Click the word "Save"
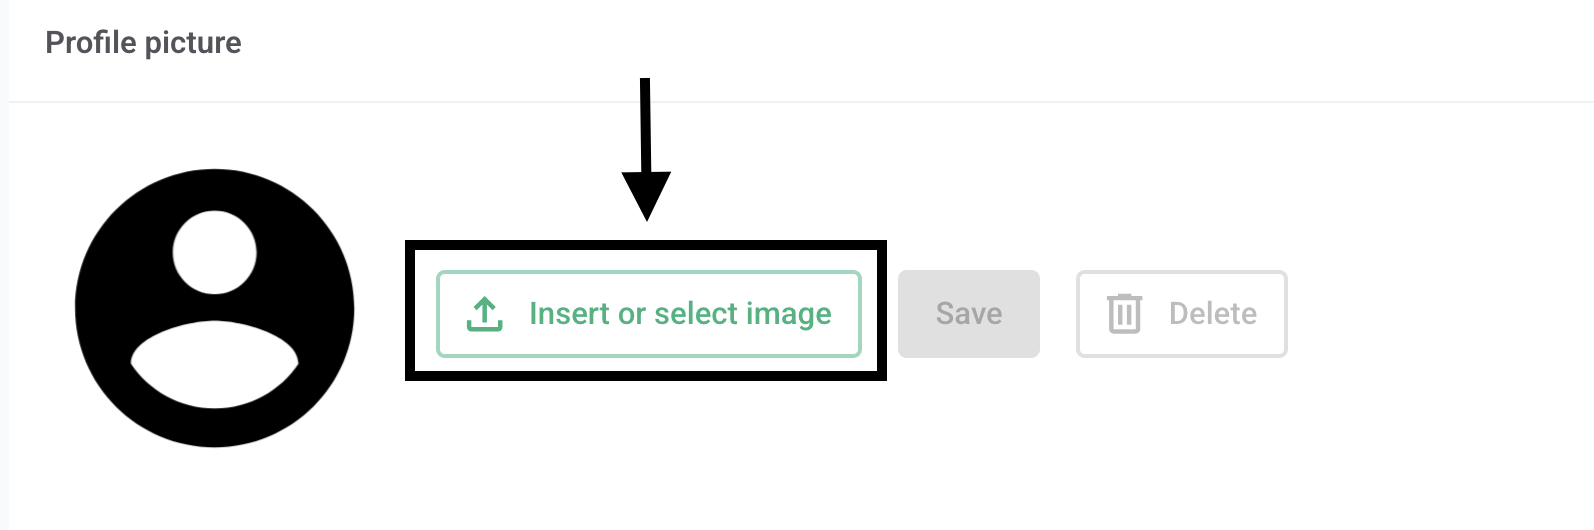1594x530 pixels. tap(968, 314)
